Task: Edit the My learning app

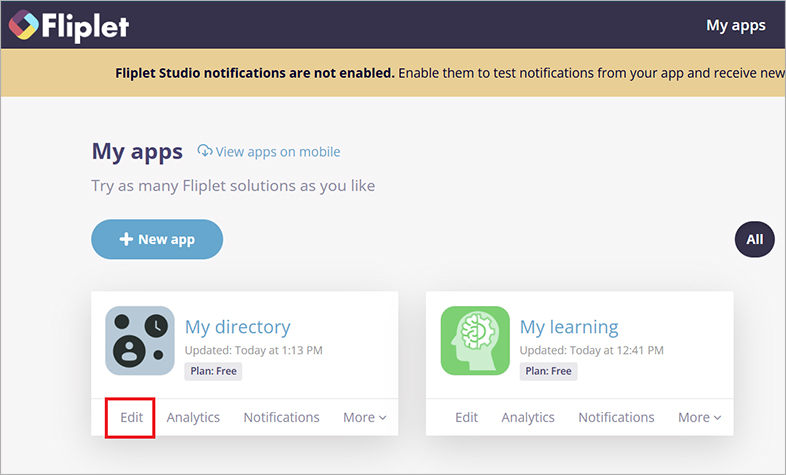Action: point(466,417)
